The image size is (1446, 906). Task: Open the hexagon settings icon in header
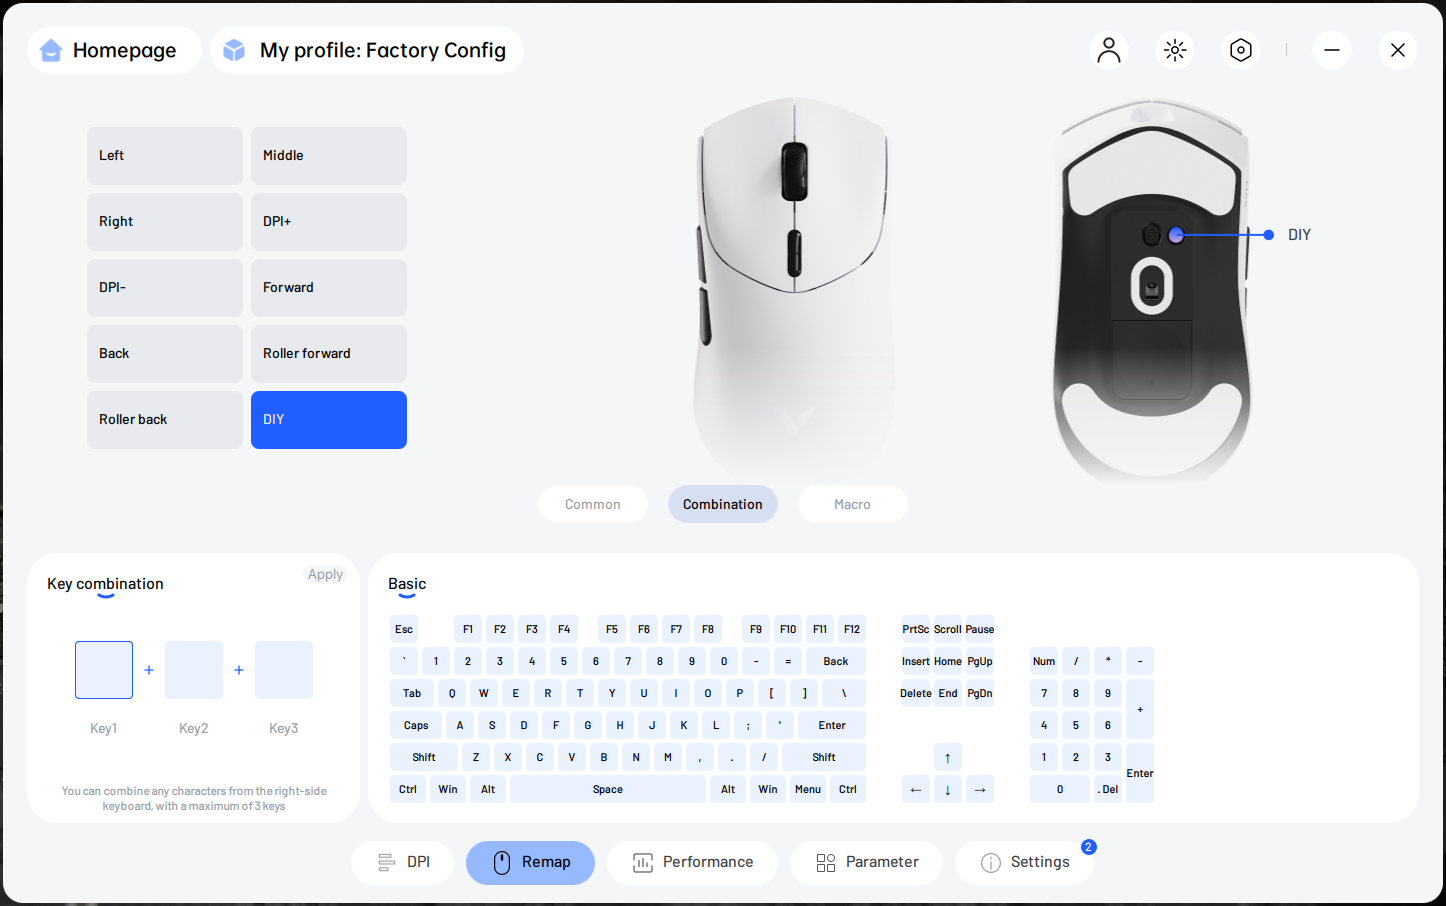coord(1241,50)
